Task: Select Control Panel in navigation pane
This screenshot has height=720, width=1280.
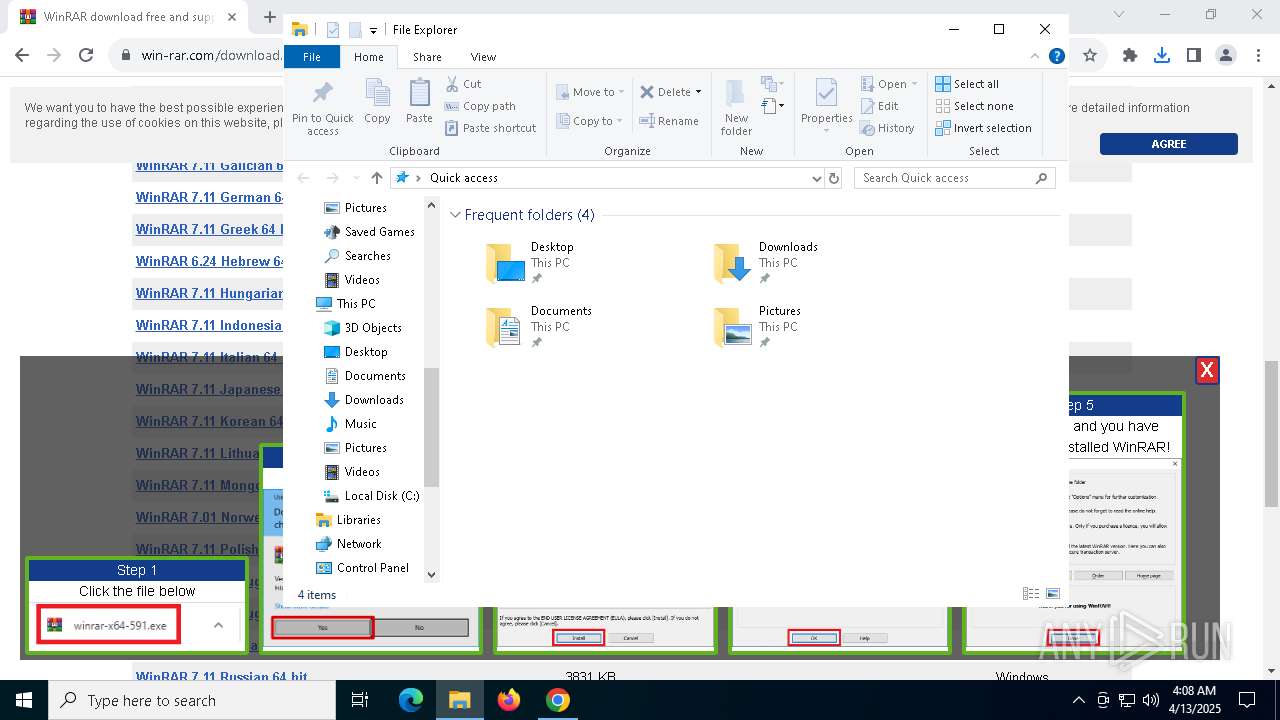Action: pos(362,568)
